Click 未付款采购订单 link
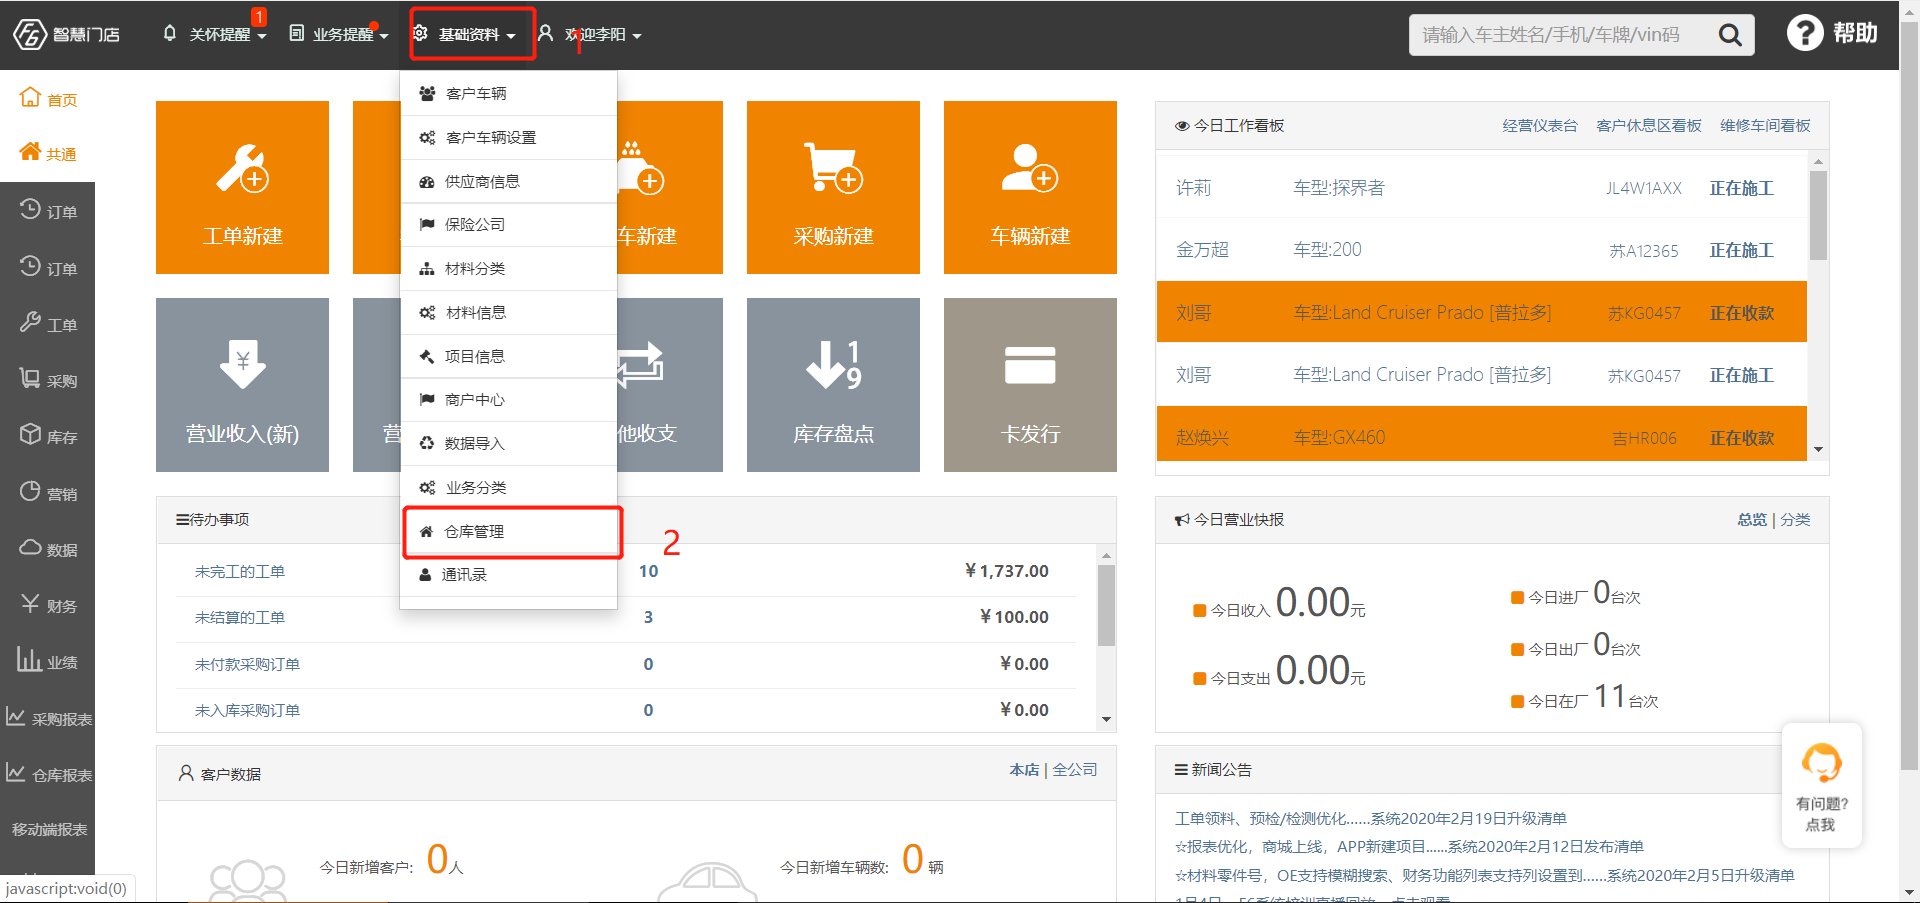 pos(247,664)
